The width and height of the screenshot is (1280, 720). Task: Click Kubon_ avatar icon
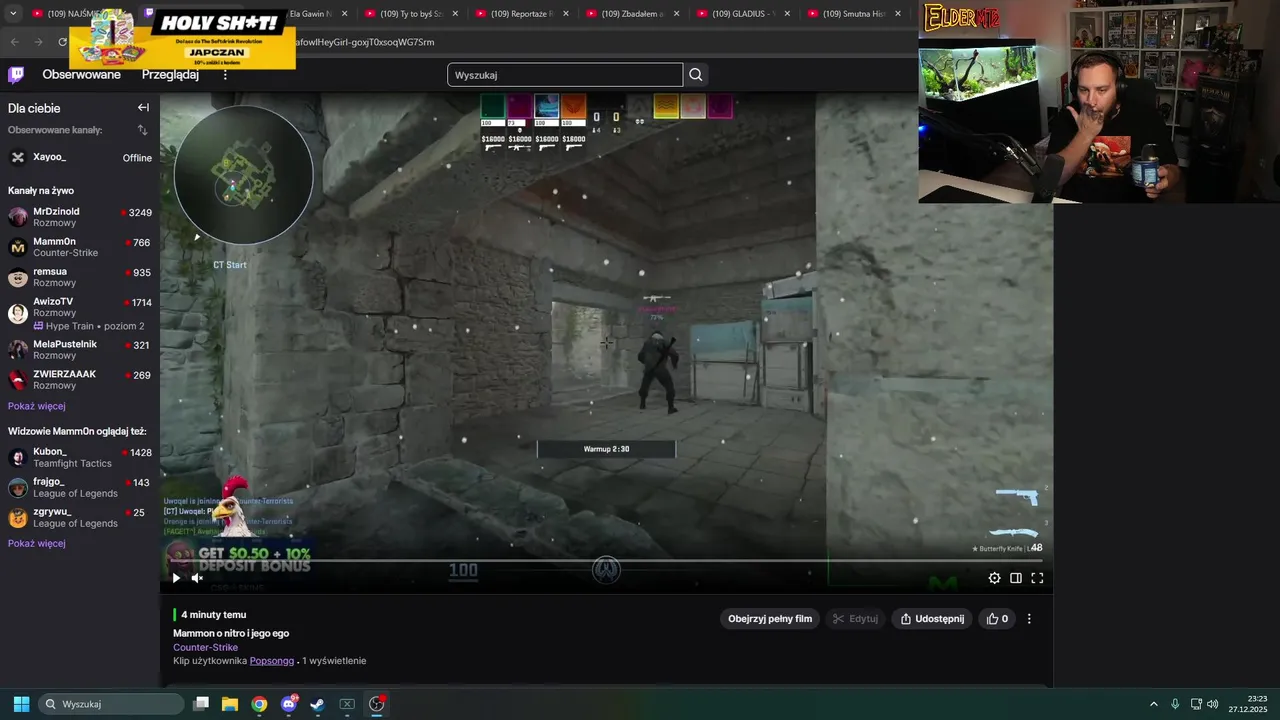18,457
